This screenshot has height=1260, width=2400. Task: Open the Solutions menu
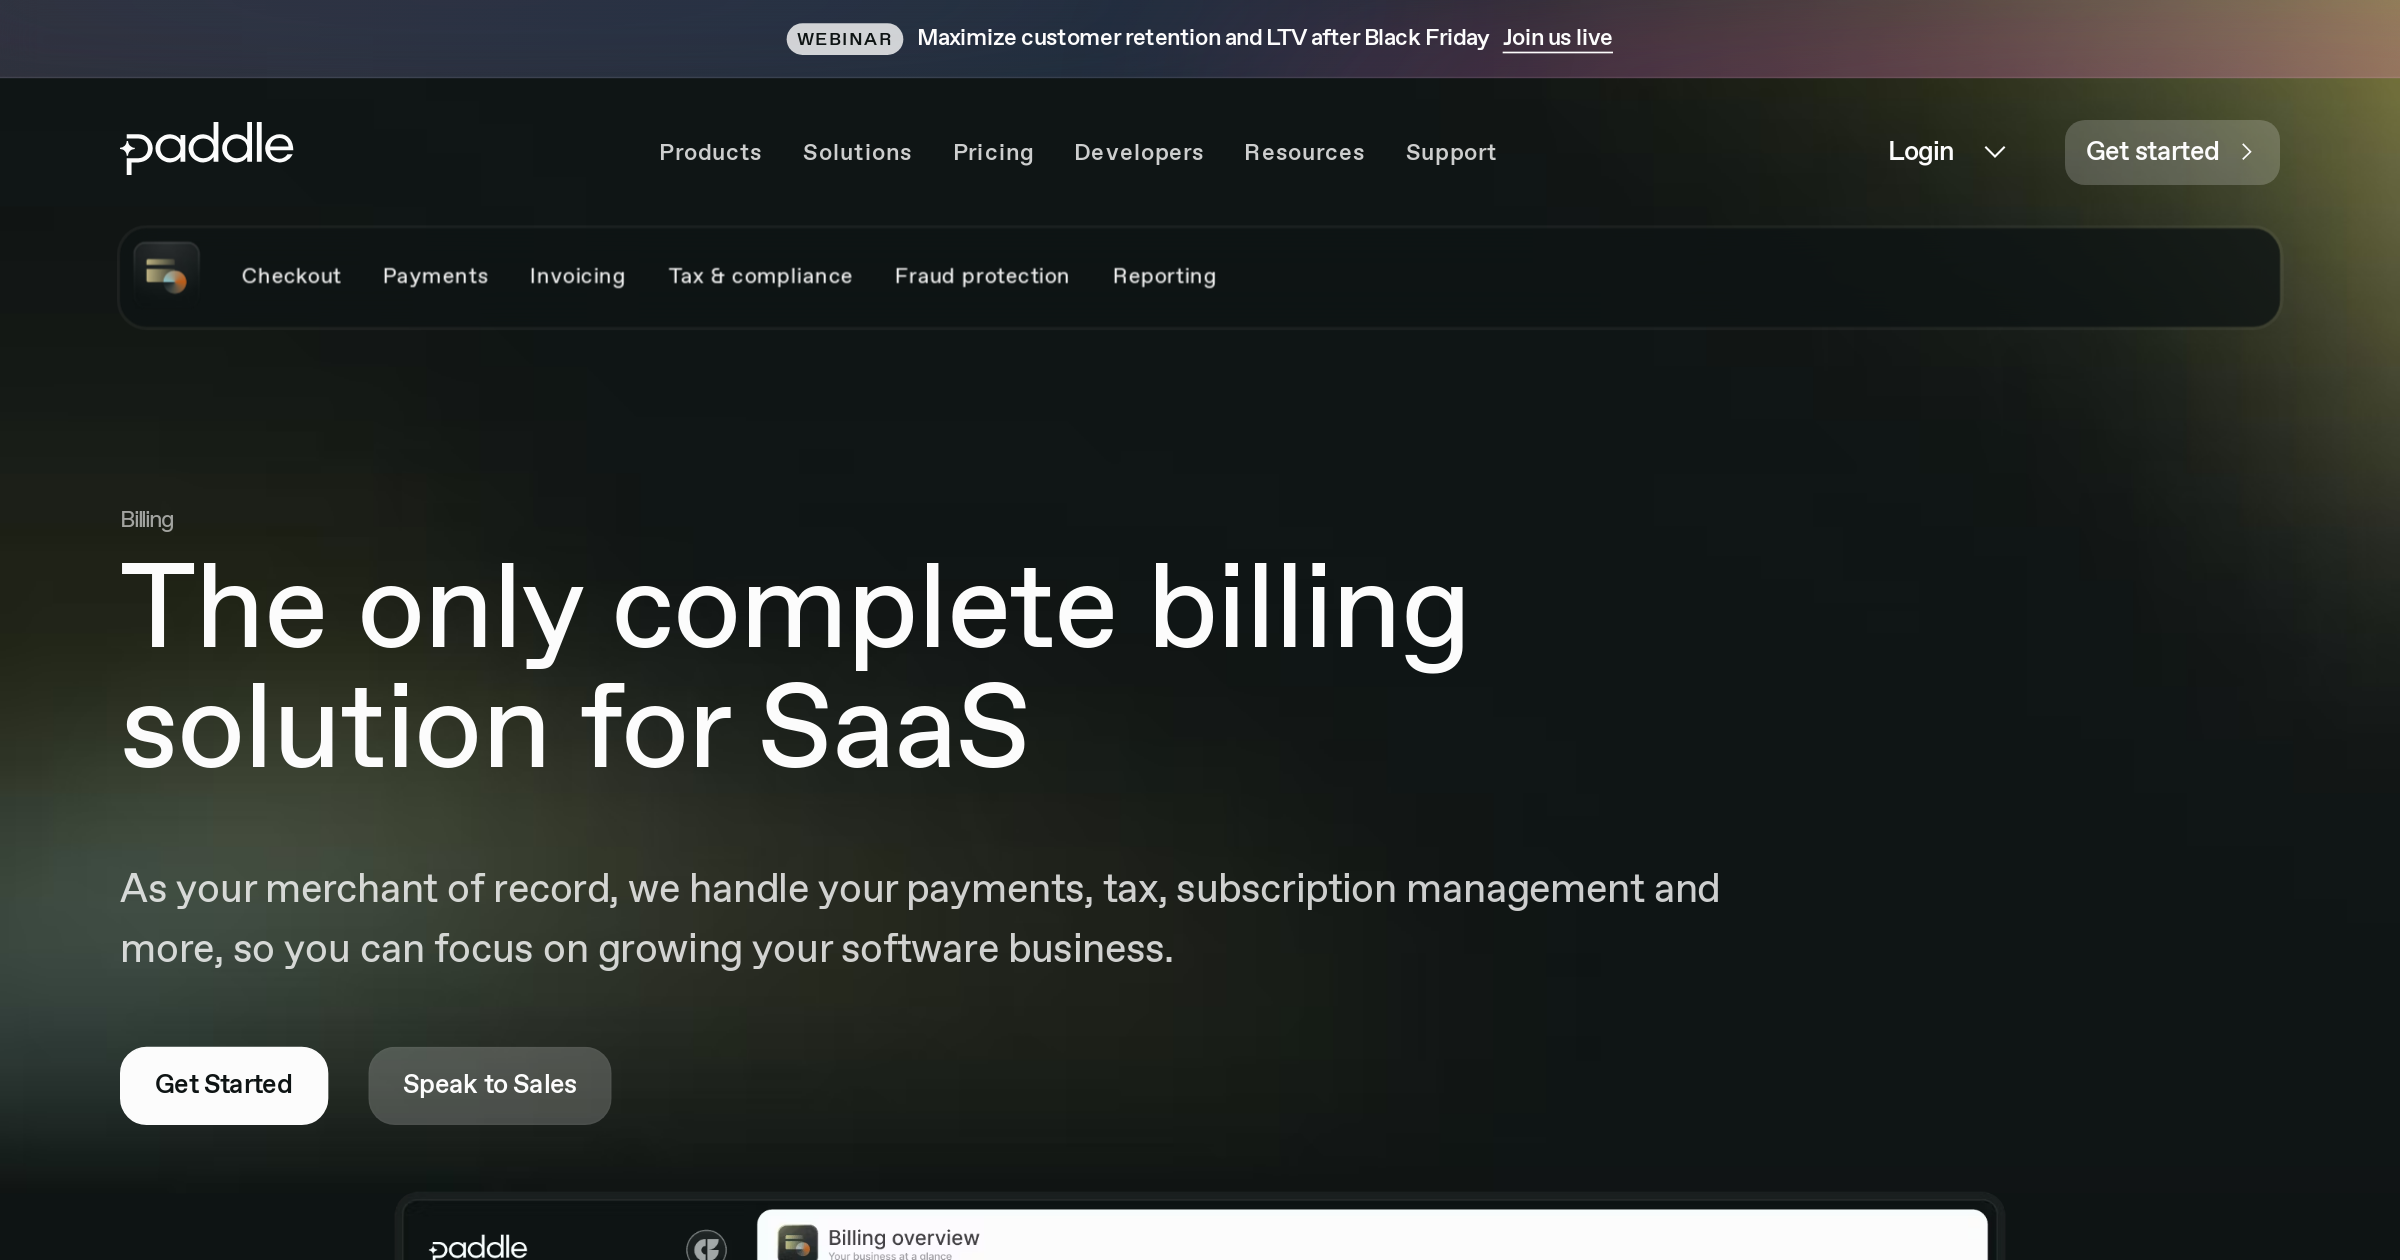click(x=857, y=153)
